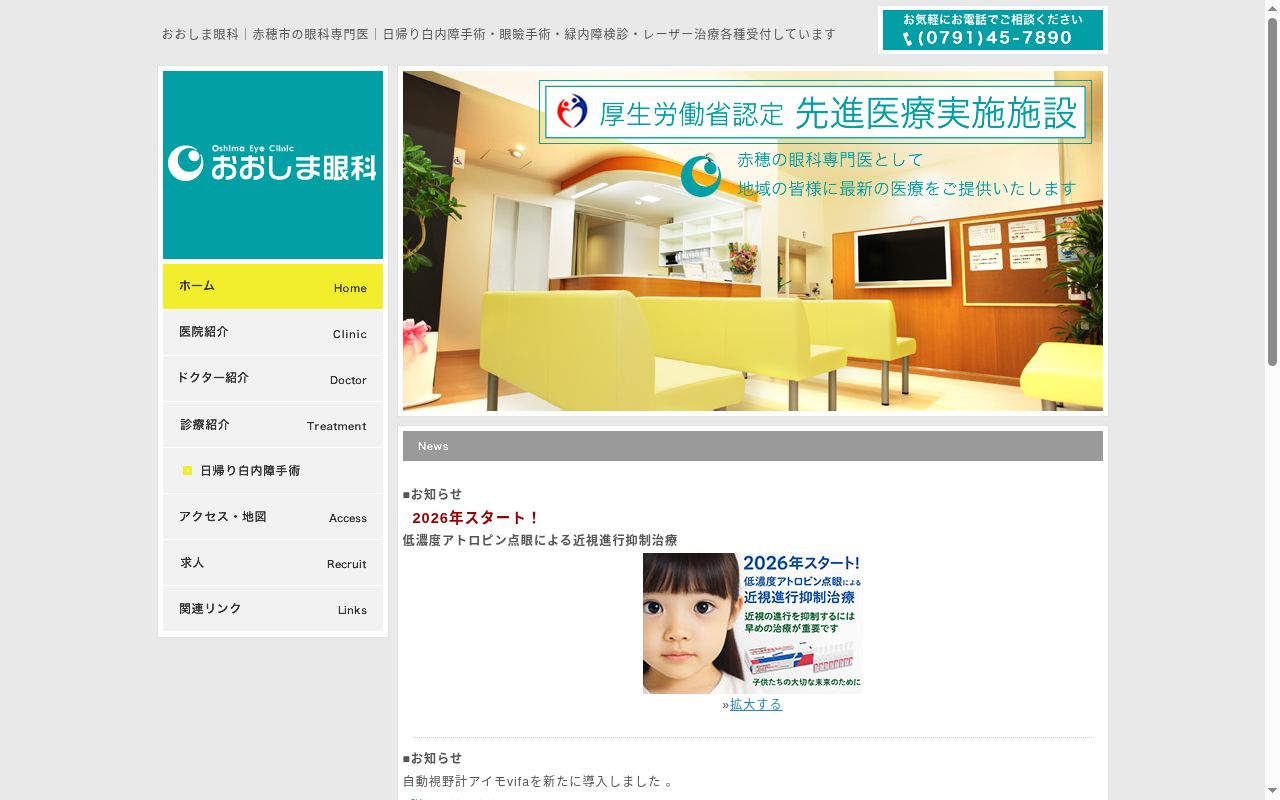Click the 自動視野計アイモvifa announcement text
The image size is (1280, 800).
tap(538, 781)
